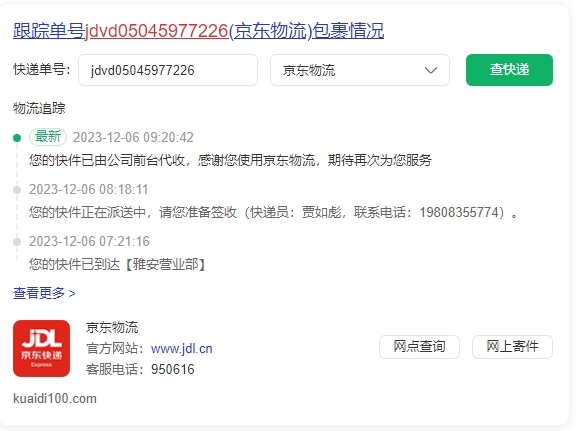
Task: Click courier phone number 19808355774
Action: pyautogui.click(x=459, y=212)
